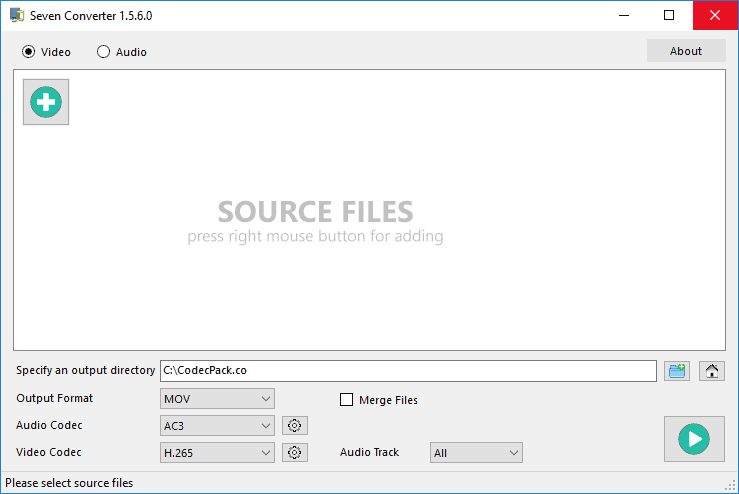Open the Video Codec H.265 dropdown
739x494 pixels.
pos(217,453)
